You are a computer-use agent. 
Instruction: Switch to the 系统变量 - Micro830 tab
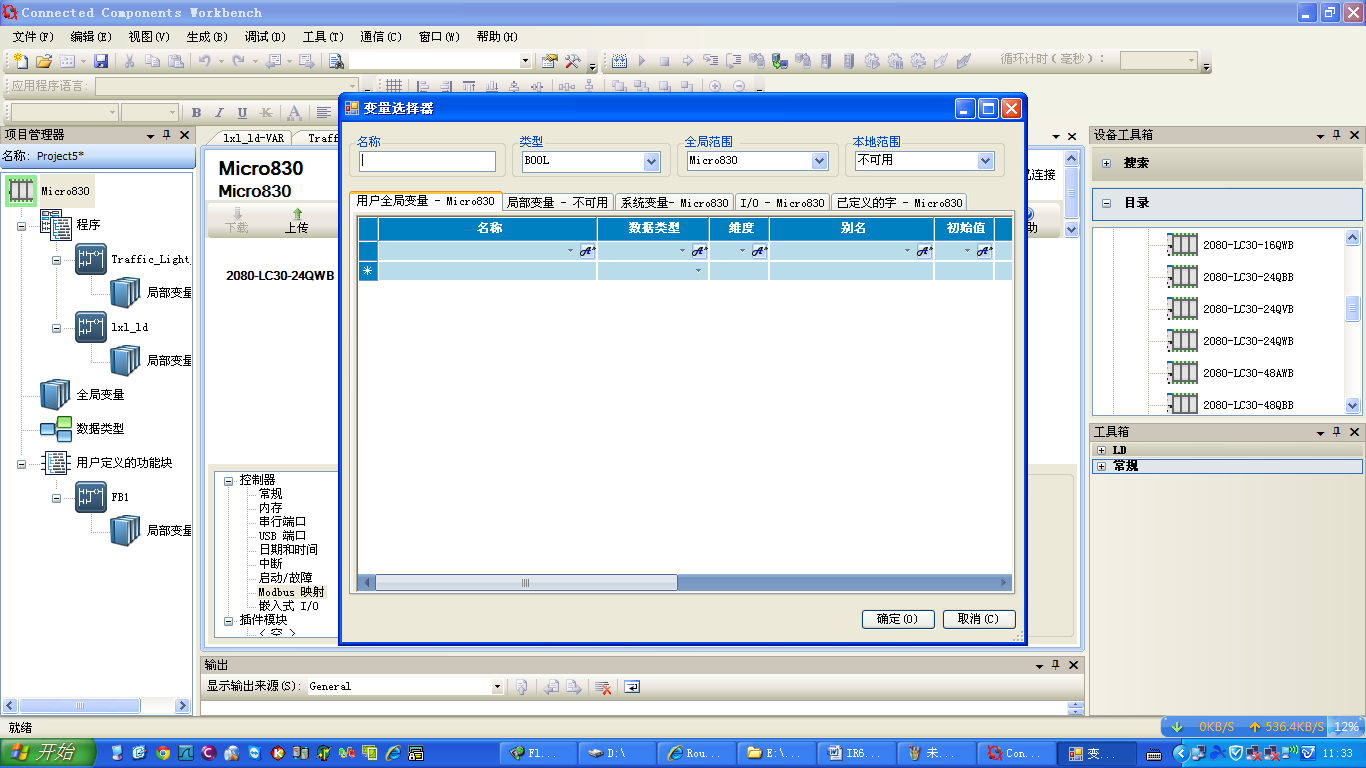click(x=674, y=203)
